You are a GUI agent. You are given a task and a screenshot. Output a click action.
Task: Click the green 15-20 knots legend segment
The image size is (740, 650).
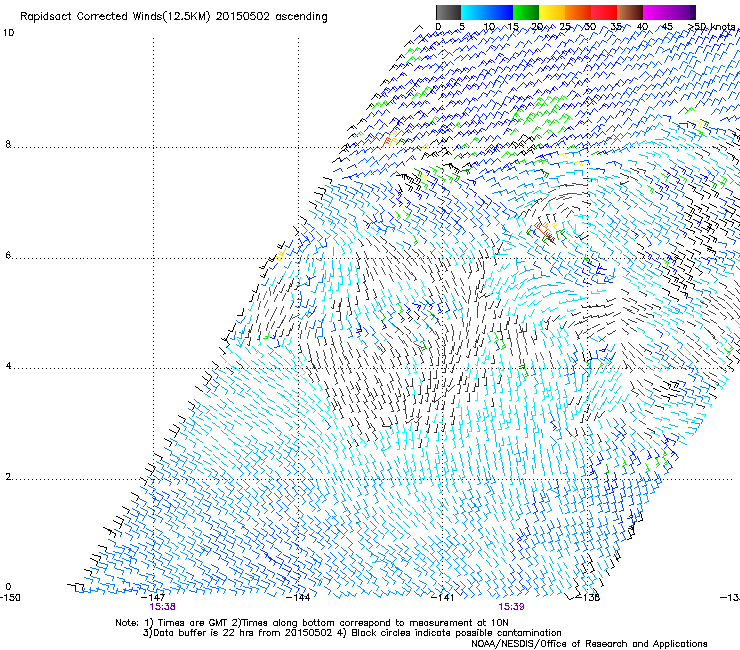[526, 12]
